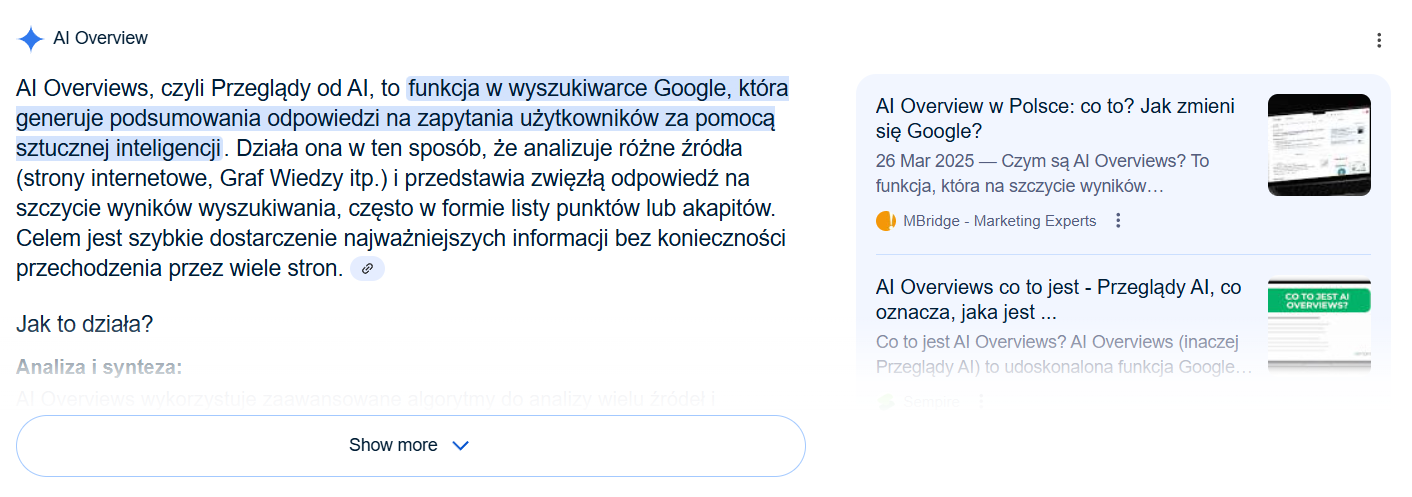Click the first source's dark laptop thumbnail
The height and width of the screenshot is (497, 1412).
click(x=1319, y=145)
